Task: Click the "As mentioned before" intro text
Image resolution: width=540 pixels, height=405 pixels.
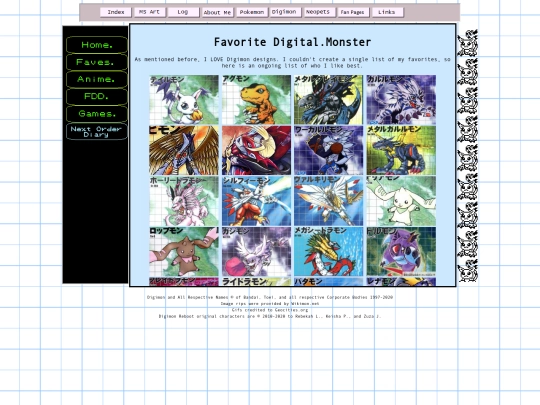Action: pos(292,62)
